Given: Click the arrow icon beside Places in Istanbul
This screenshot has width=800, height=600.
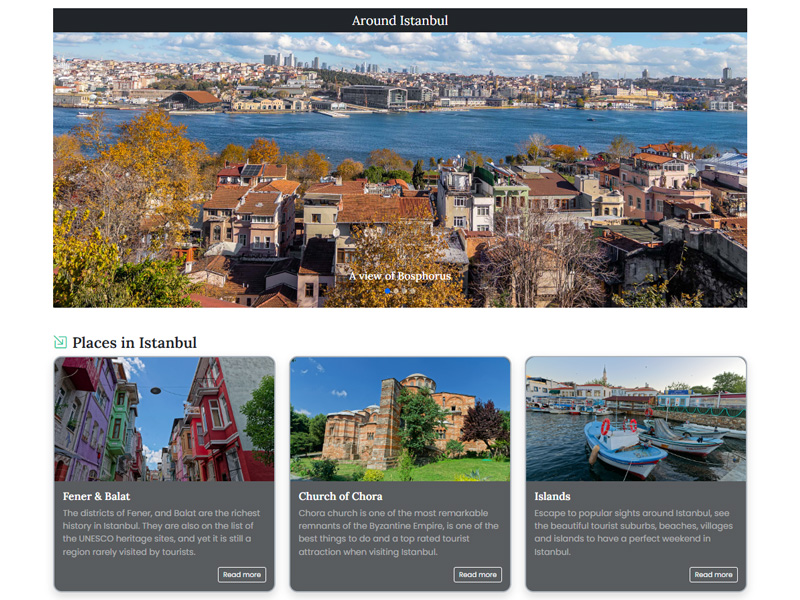Looking at the screenshot, I should tap(60, 342).
